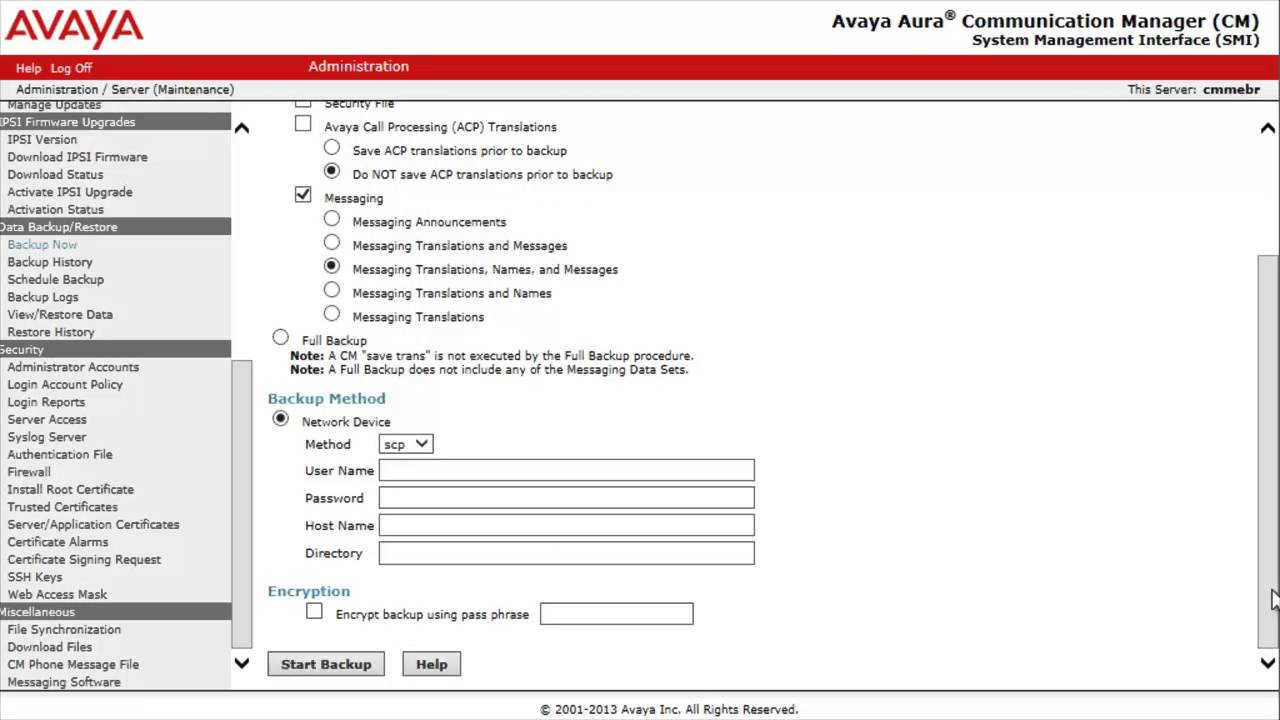Open Certificate Alarms page
Viewport: 1280px width, 720px height.
click(58, 542)
